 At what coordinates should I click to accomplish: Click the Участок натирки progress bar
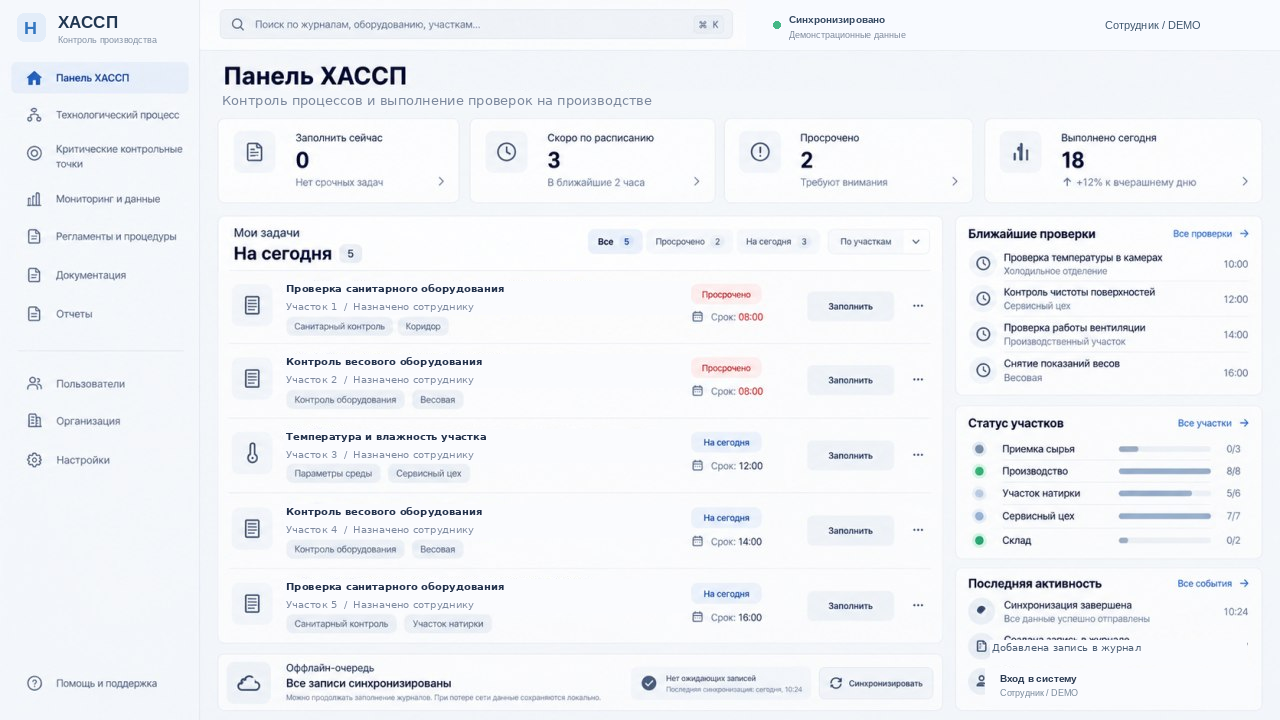[1164, 493]
